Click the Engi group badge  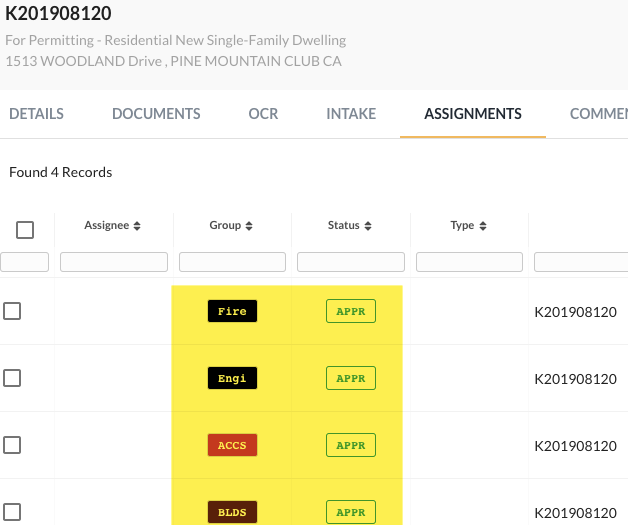(x=232, y=379)
